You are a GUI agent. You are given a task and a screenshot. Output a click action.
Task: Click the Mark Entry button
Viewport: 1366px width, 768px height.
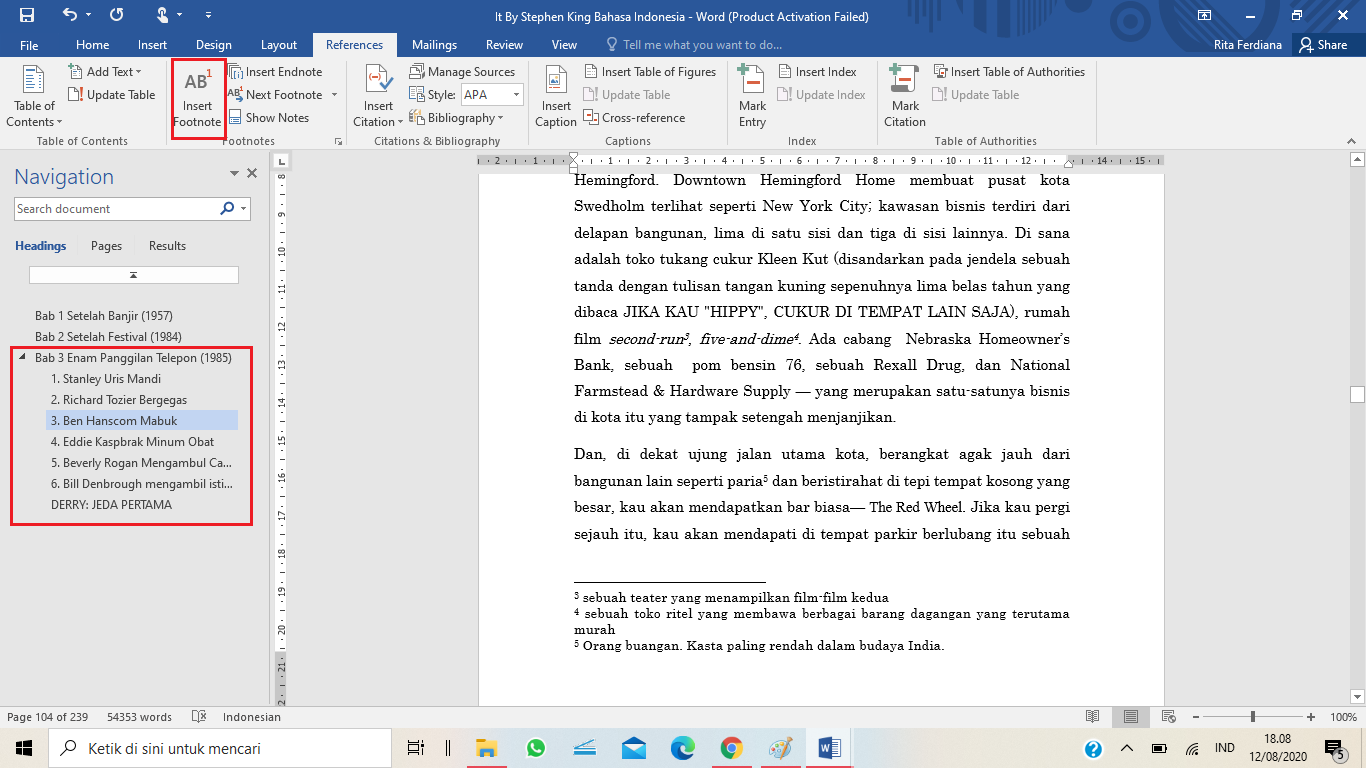click(752, 97)
